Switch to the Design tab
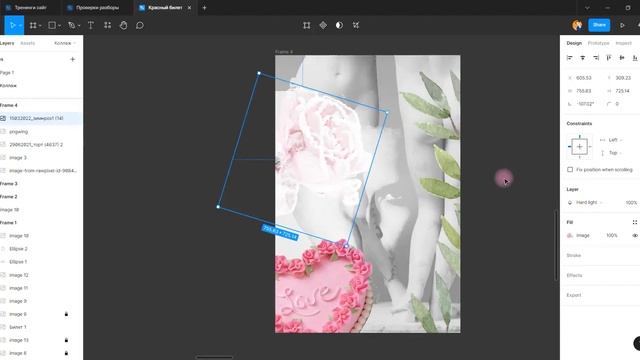640x360 pixels. pyautogui.click(x=574, y=43)
